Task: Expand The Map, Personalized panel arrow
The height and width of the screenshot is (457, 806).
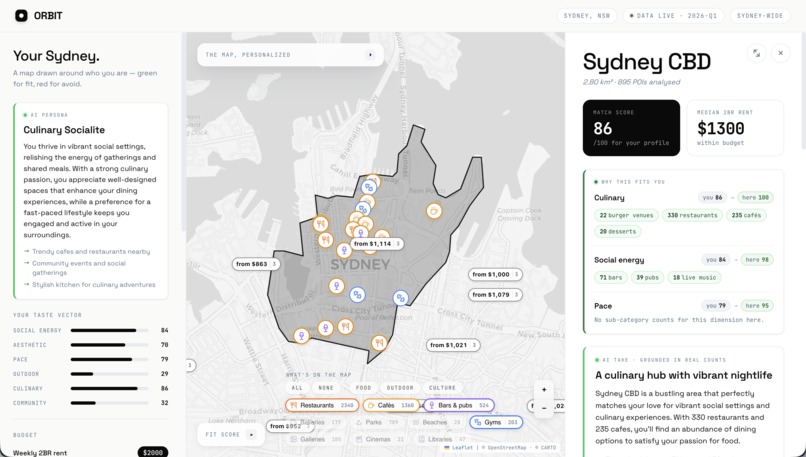Action: pos(370,54)
